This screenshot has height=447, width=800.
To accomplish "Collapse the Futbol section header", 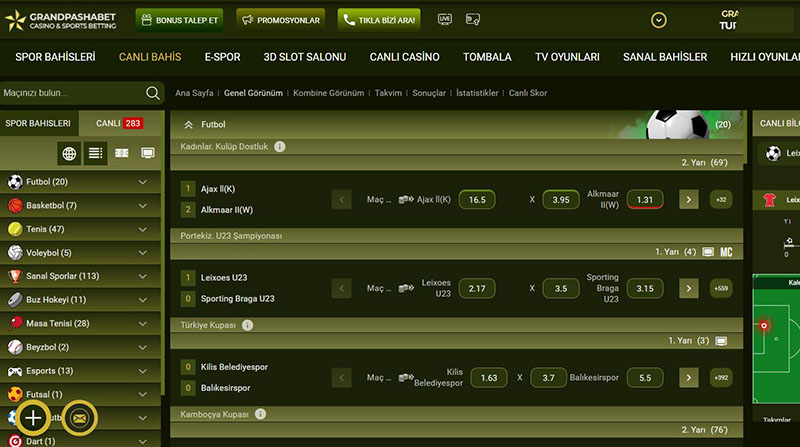I will point(188,125).
